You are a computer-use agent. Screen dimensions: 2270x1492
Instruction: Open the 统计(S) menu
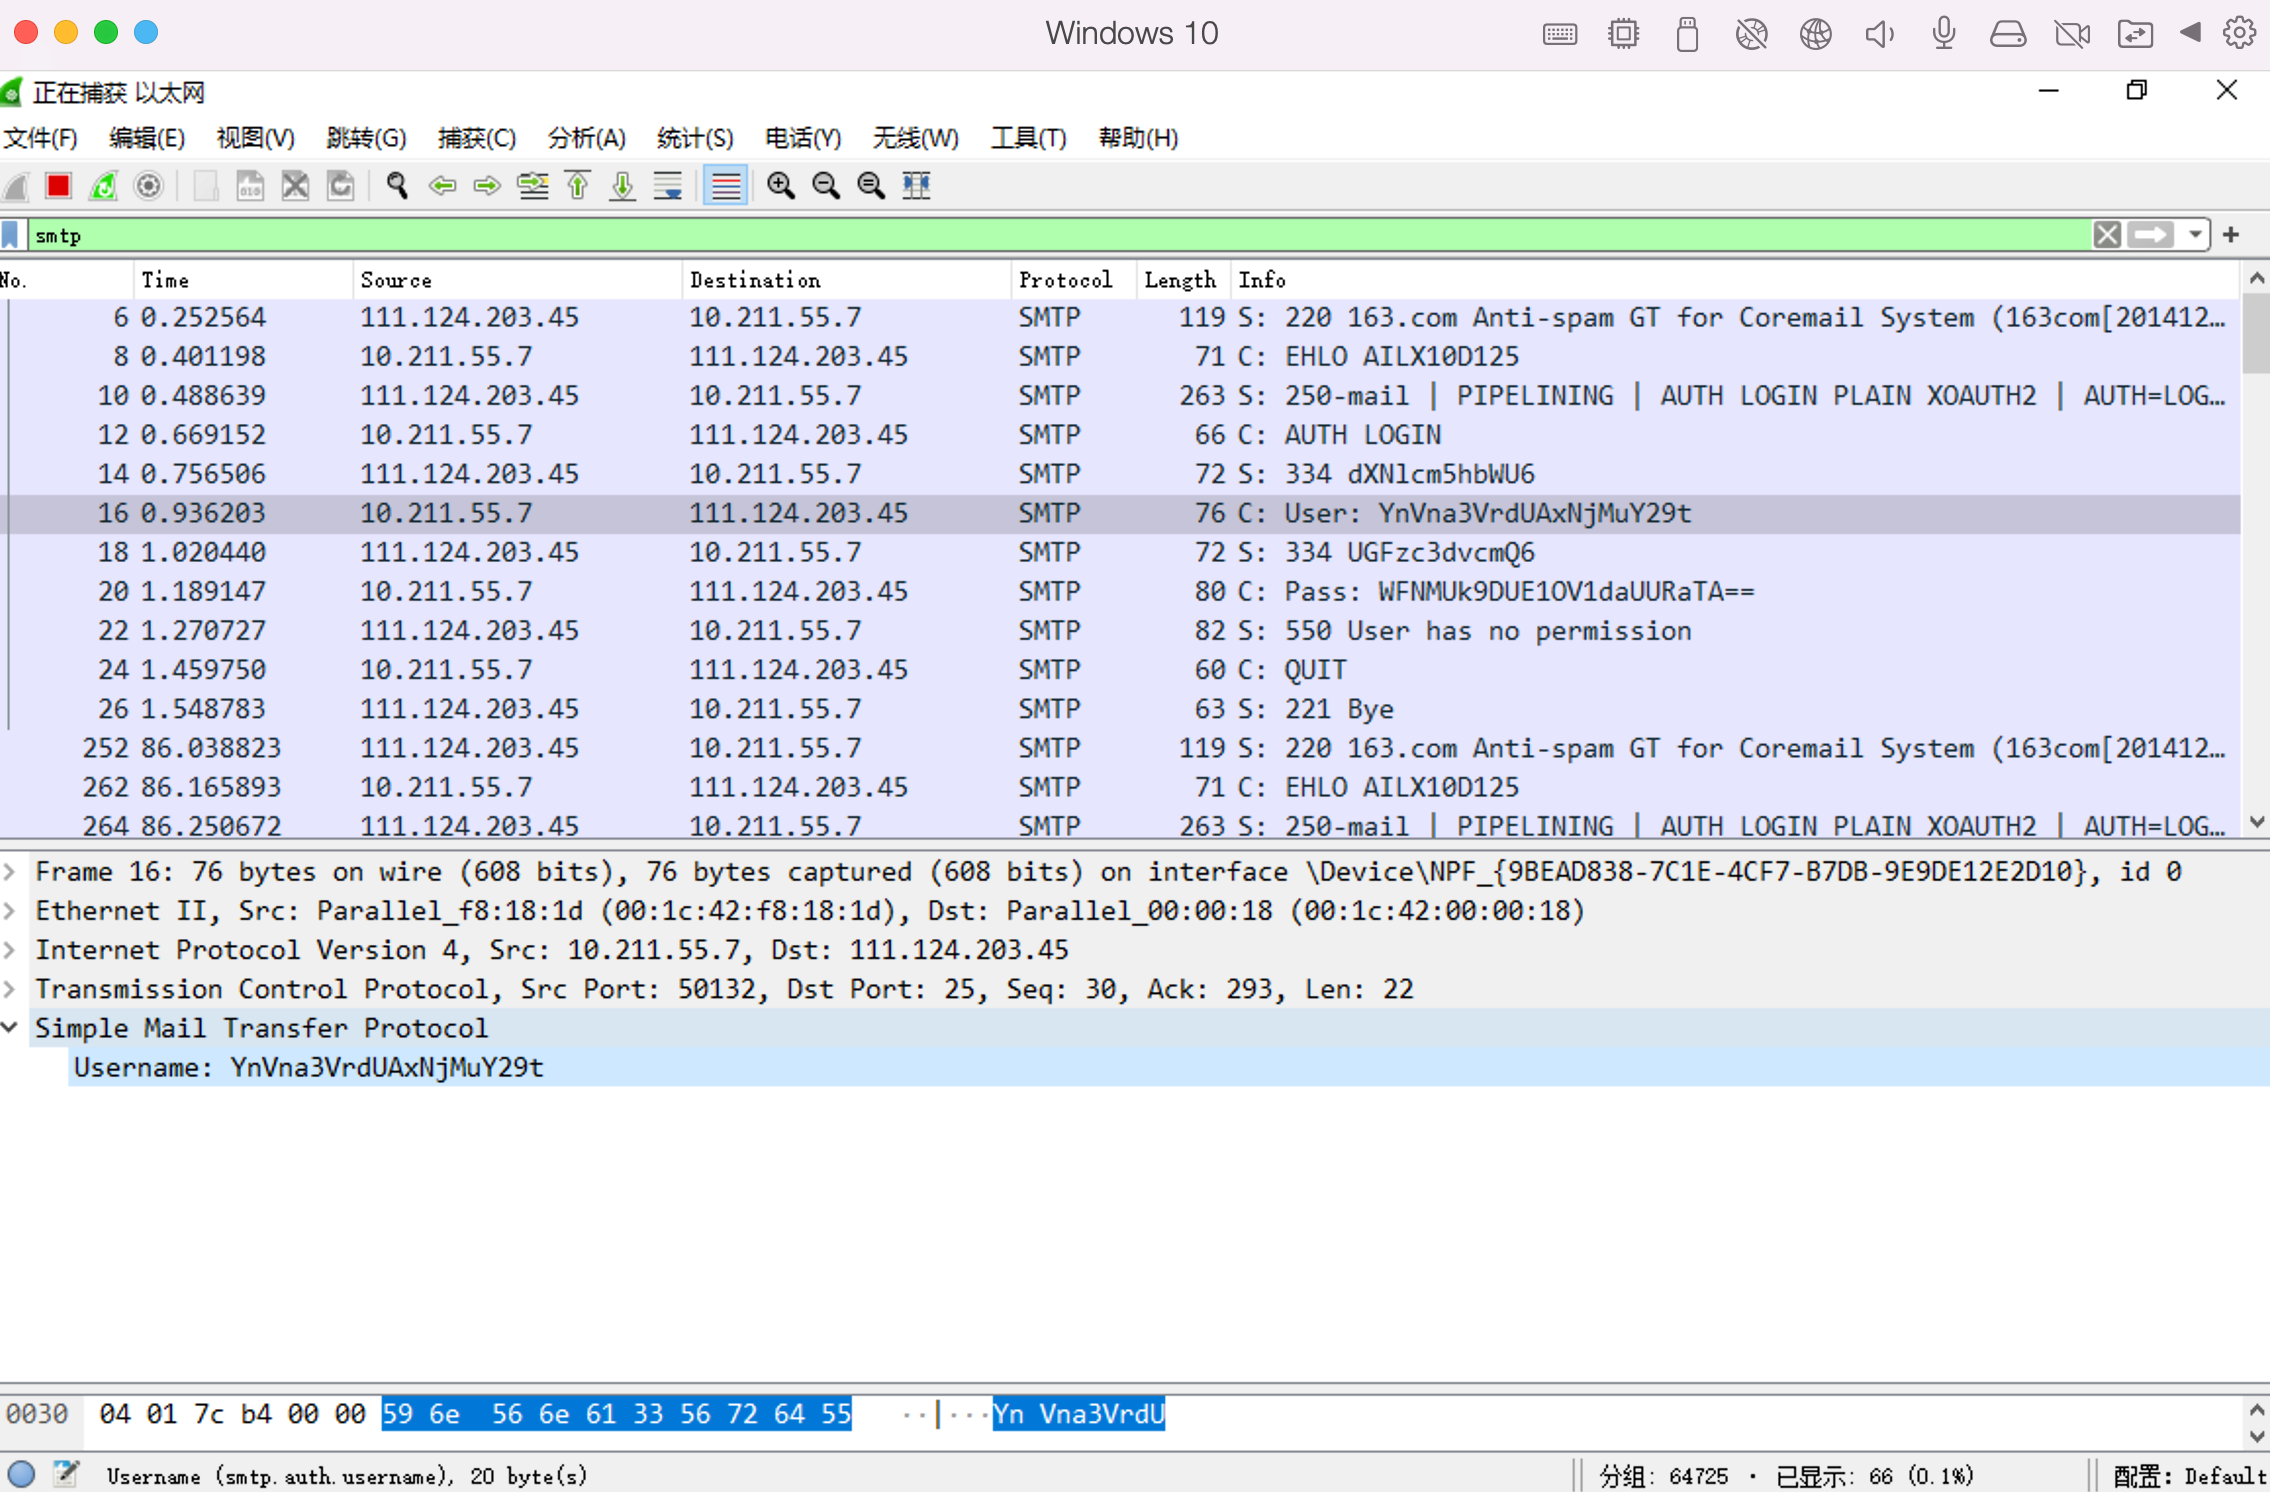click(x=694, y=138)
